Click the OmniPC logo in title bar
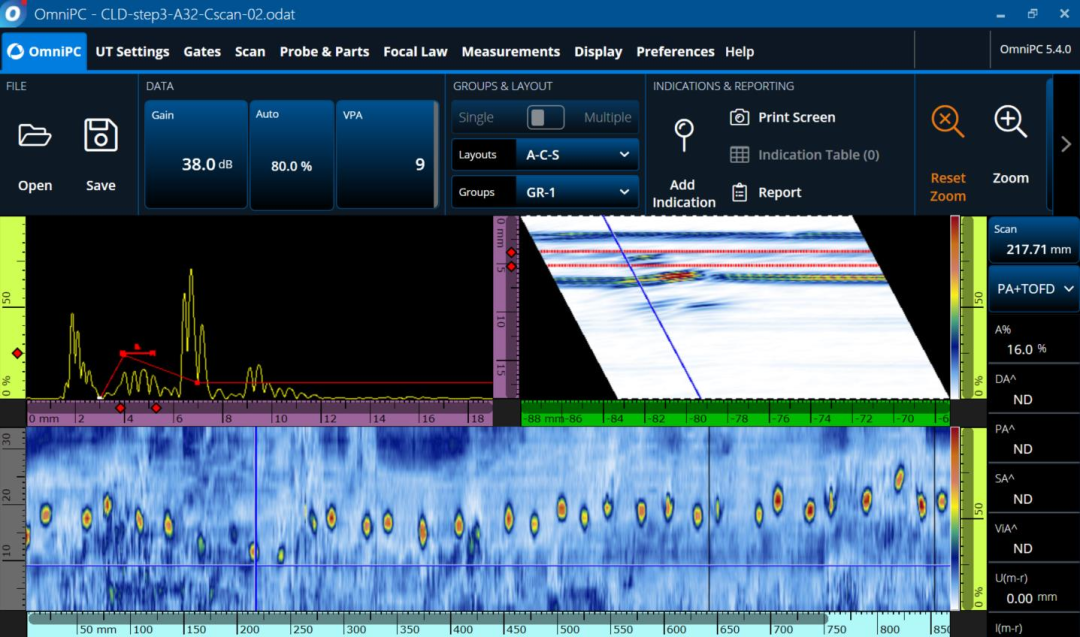Screen dimensions: 1080x637 coord(13,14)
